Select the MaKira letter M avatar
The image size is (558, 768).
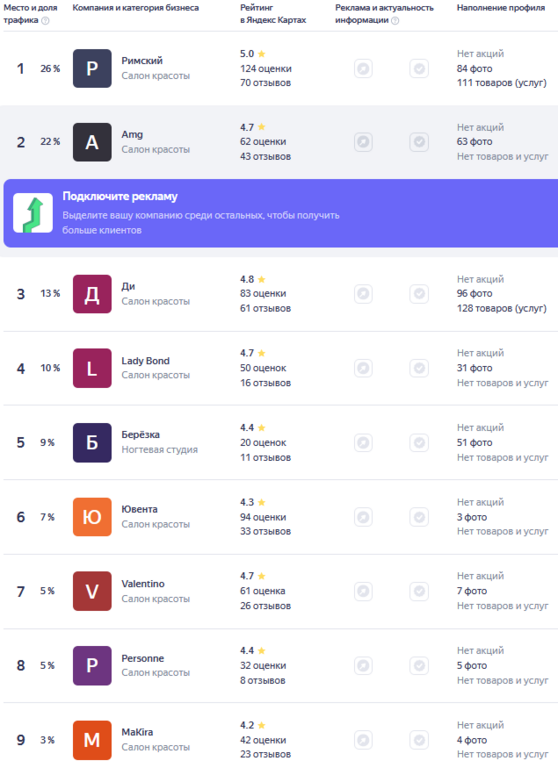click(92, 740)
